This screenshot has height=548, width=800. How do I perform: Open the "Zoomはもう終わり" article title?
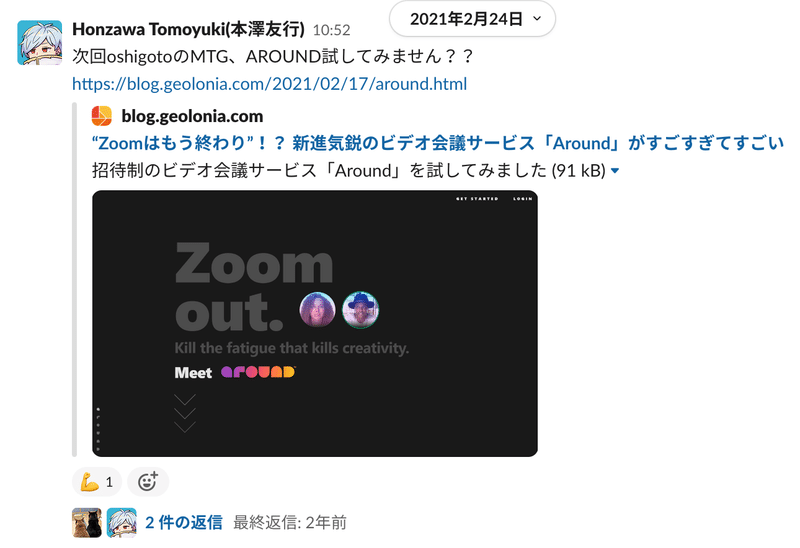tap(438, 143)
